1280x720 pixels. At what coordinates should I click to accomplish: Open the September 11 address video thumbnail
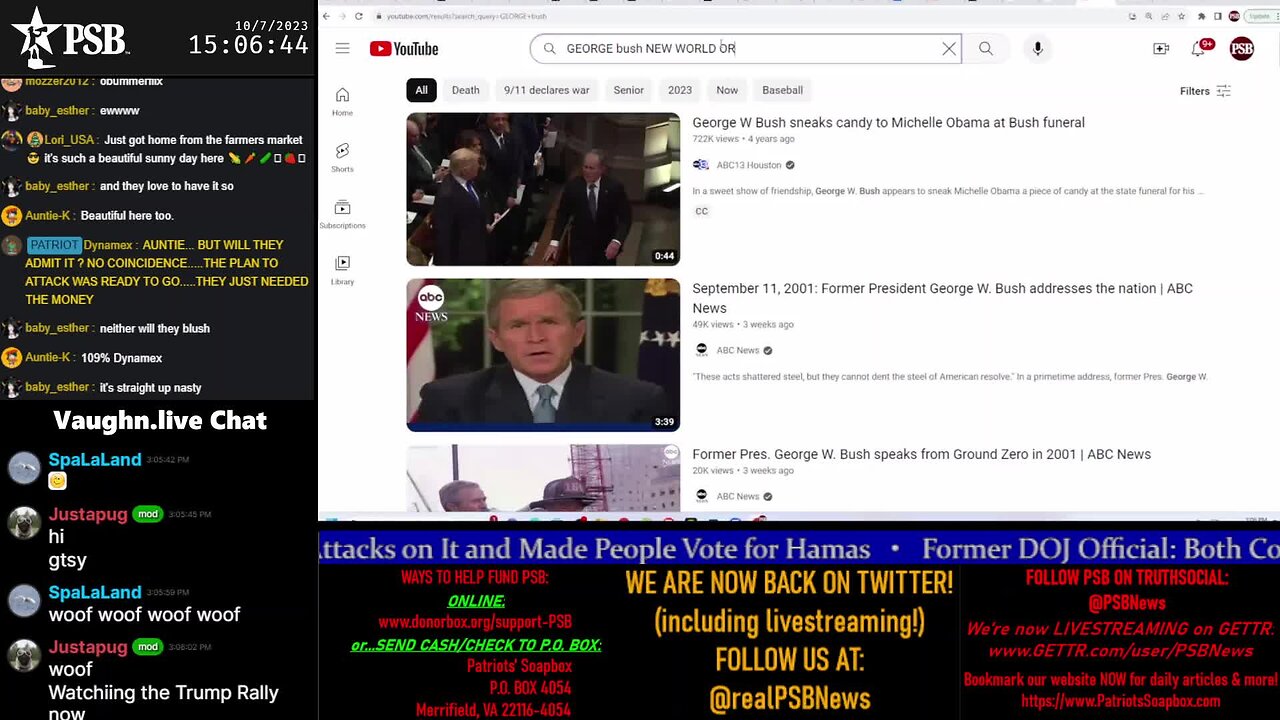click(x=543, y=355)
